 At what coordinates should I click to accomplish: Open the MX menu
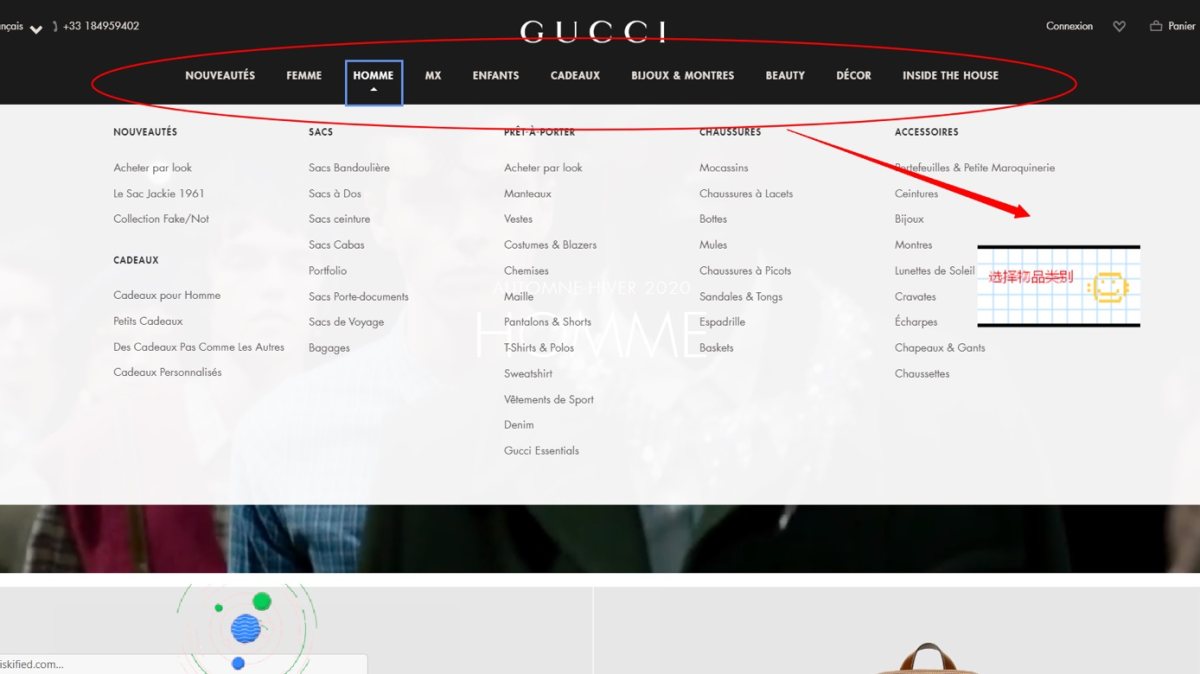pos(433,75)
